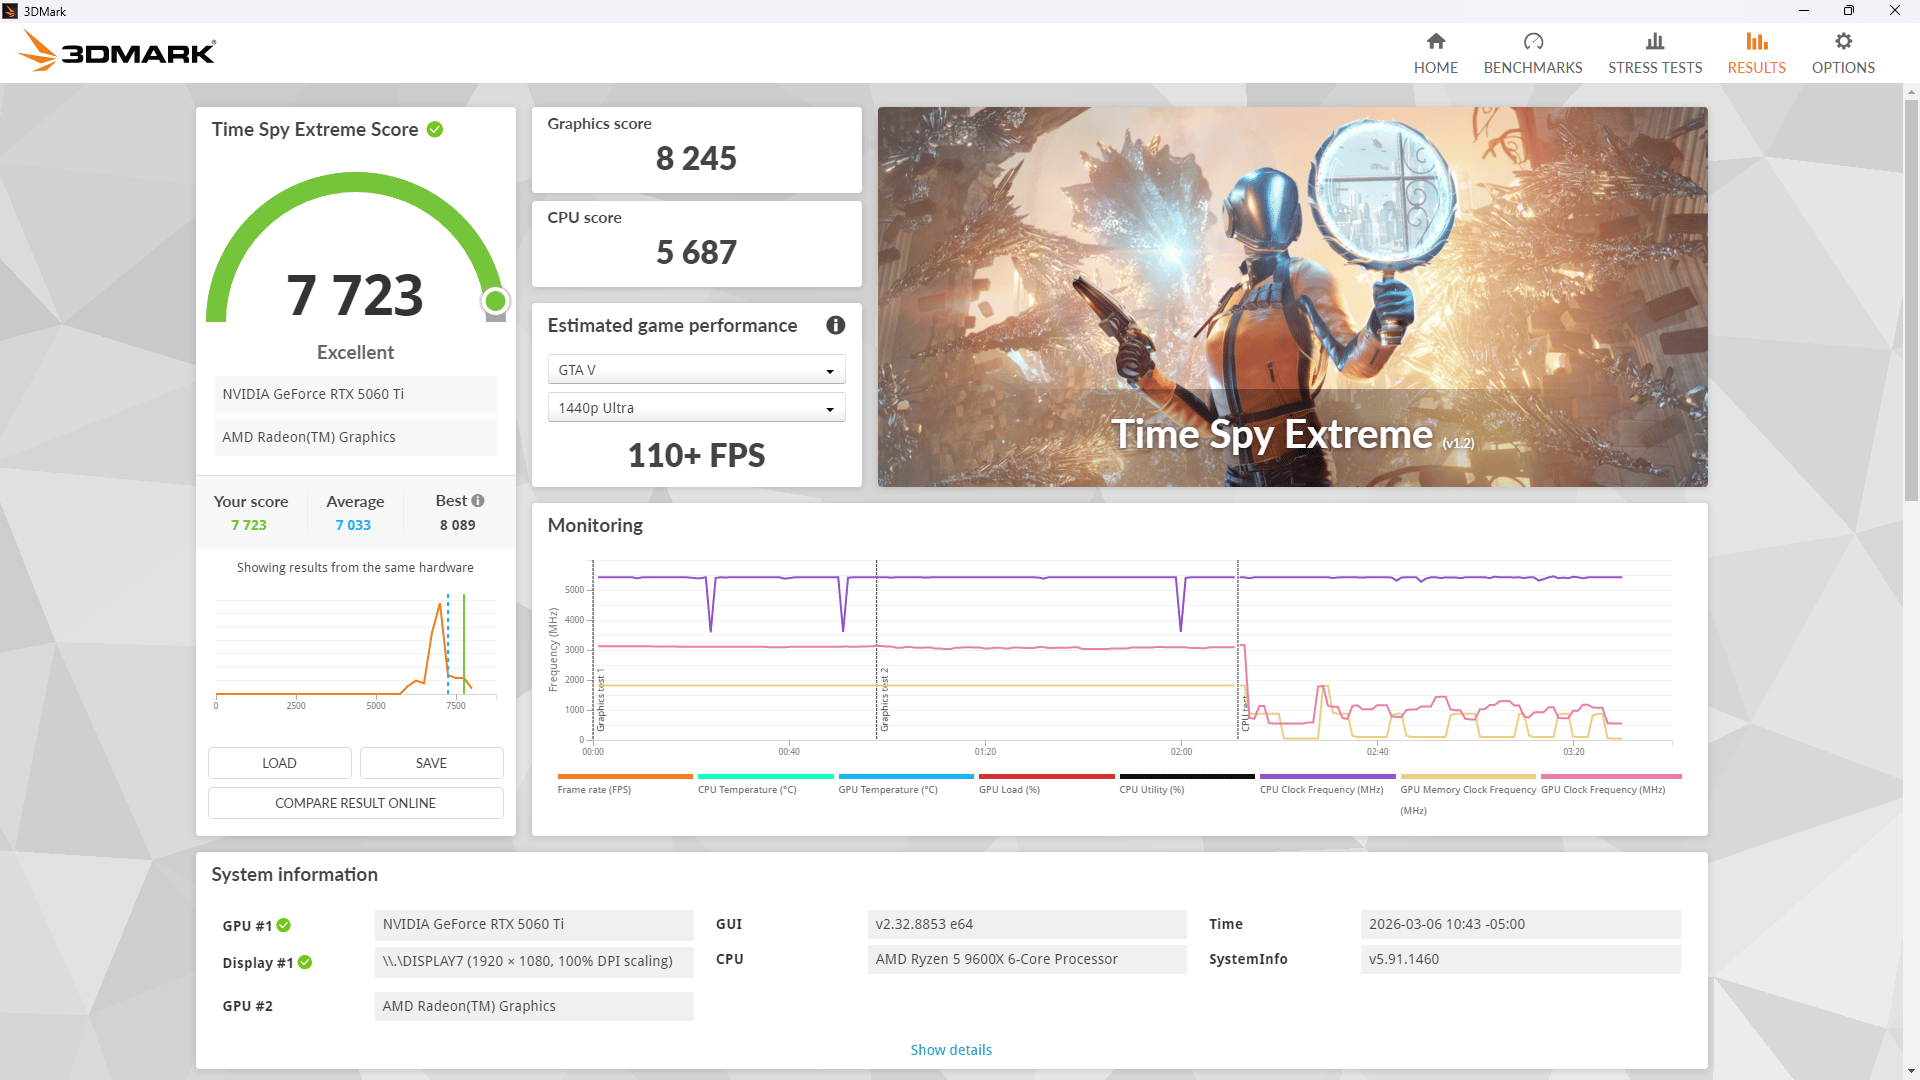Switch to the RESULTS tab label
Screen dimensions: 1920x1080
(1757, 68)
